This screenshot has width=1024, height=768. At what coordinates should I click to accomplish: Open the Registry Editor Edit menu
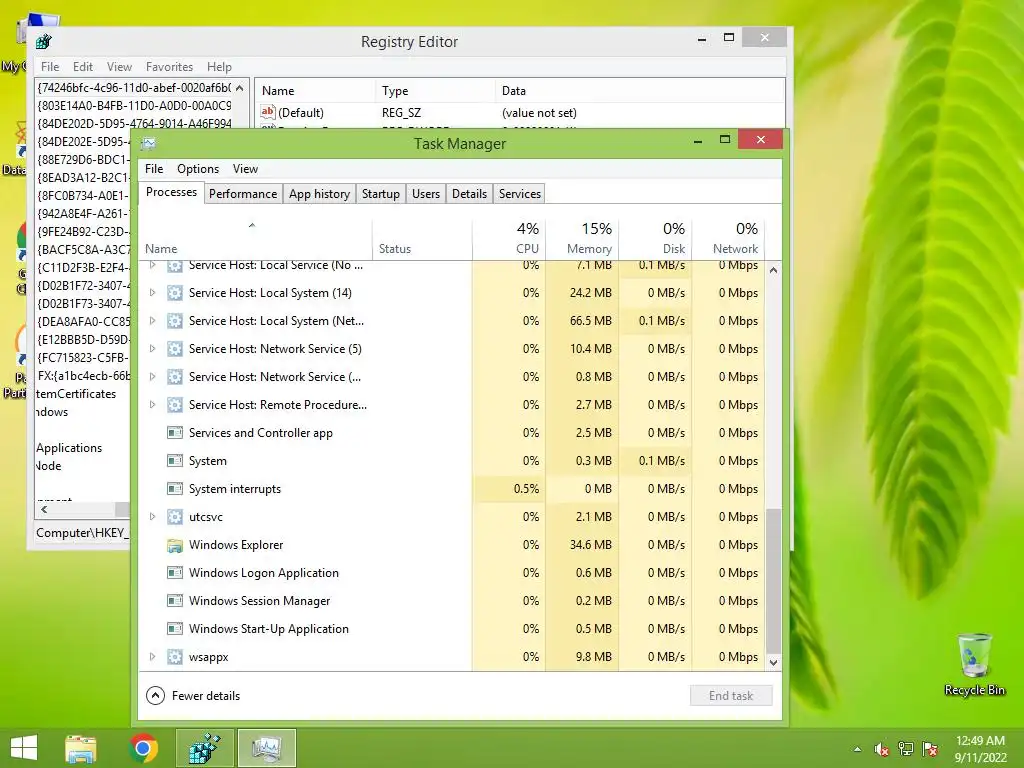coord(83,67)
